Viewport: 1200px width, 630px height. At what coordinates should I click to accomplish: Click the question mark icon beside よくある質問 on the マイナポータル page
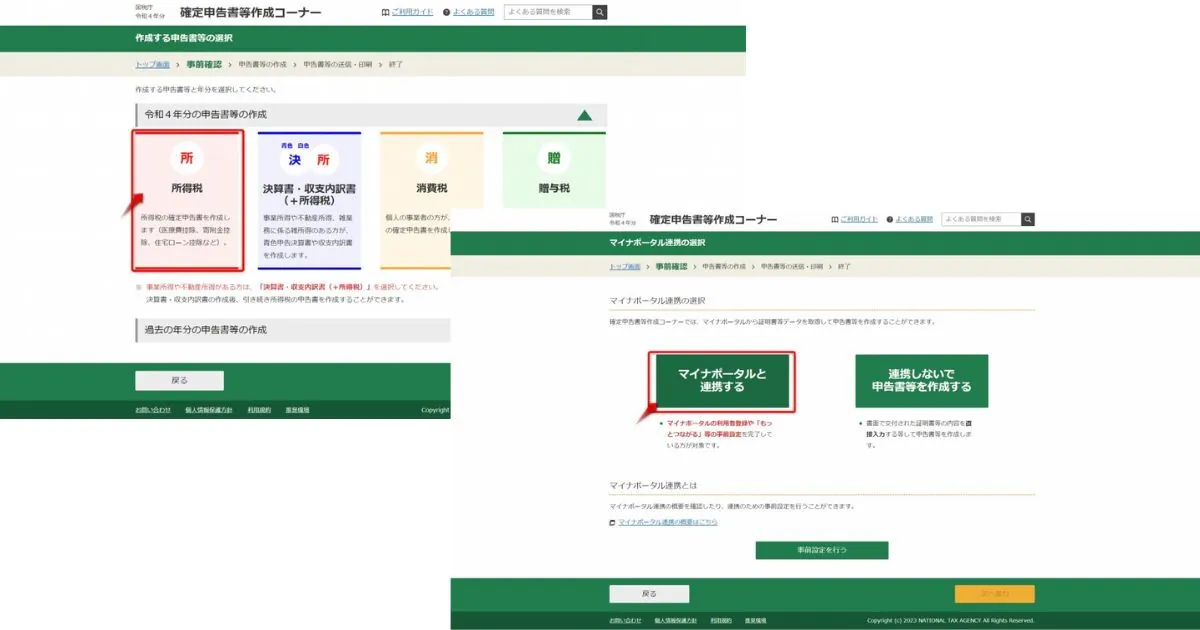[x=888, y=219]
